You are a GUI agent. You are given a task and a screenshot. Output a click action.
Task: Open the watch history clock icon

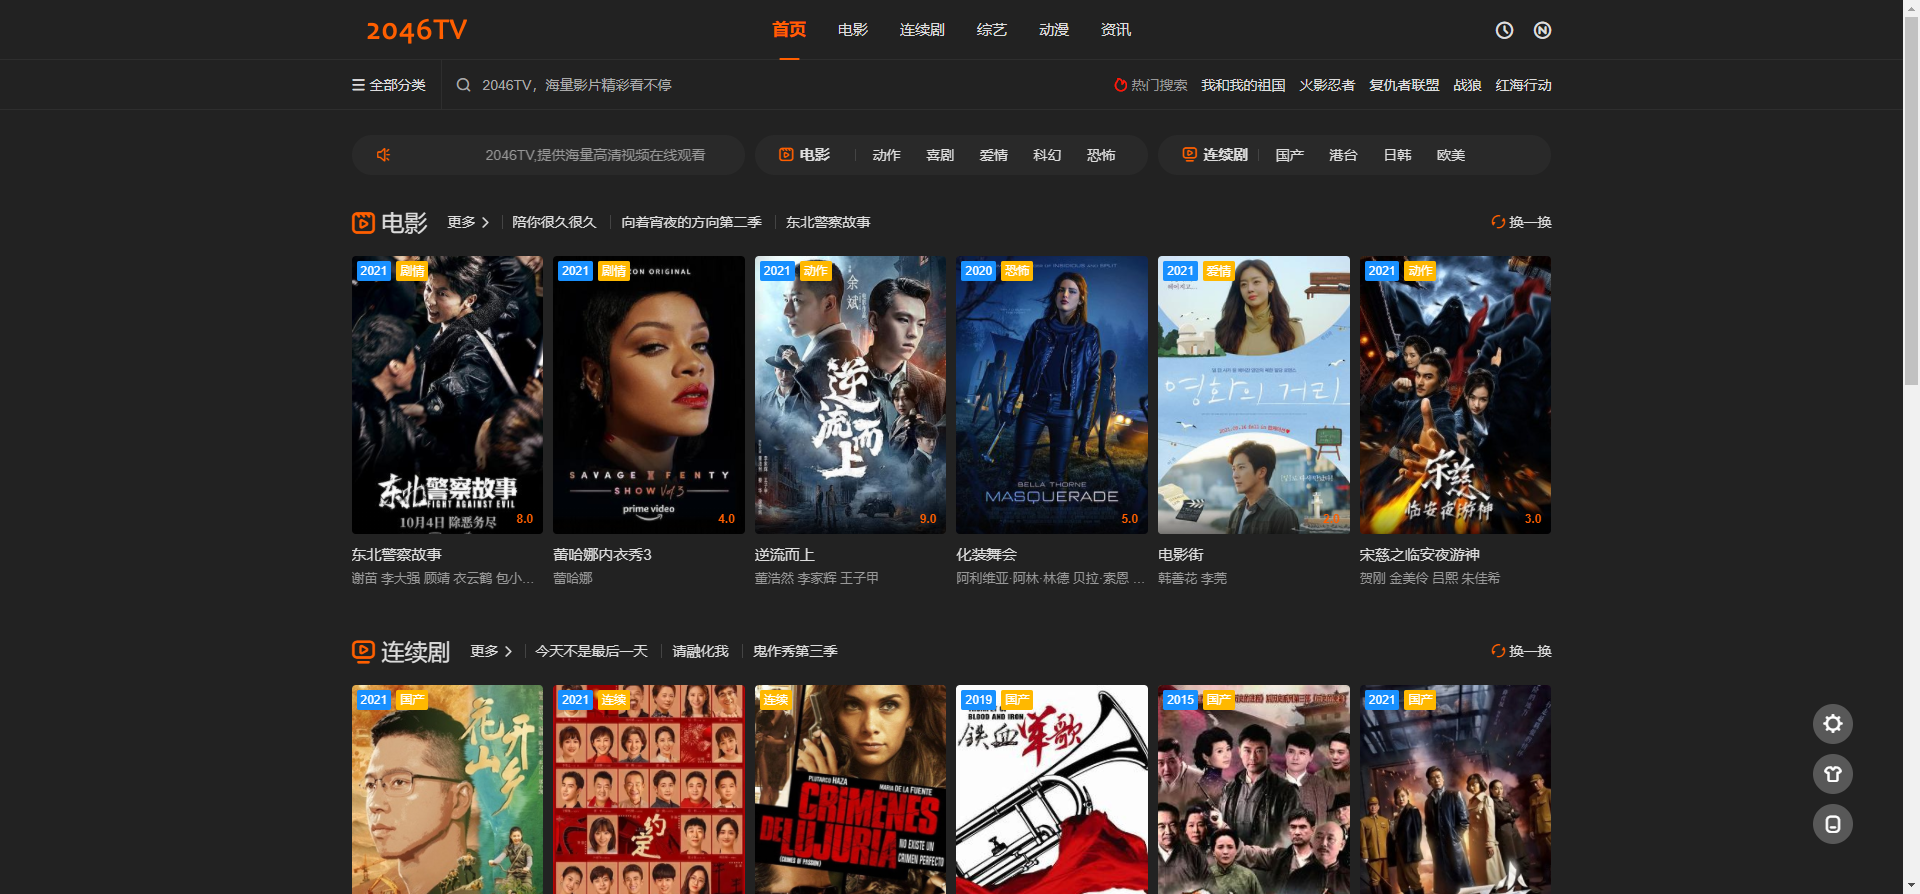(x=1504, y=30)
